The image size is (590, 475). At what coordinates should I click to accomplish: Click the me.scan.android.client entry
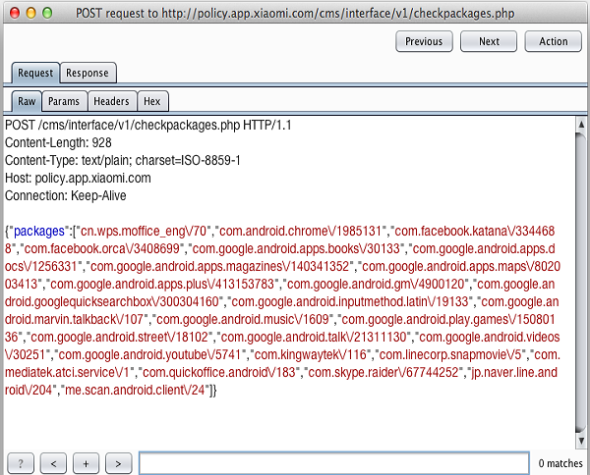[x=135, y=390]
